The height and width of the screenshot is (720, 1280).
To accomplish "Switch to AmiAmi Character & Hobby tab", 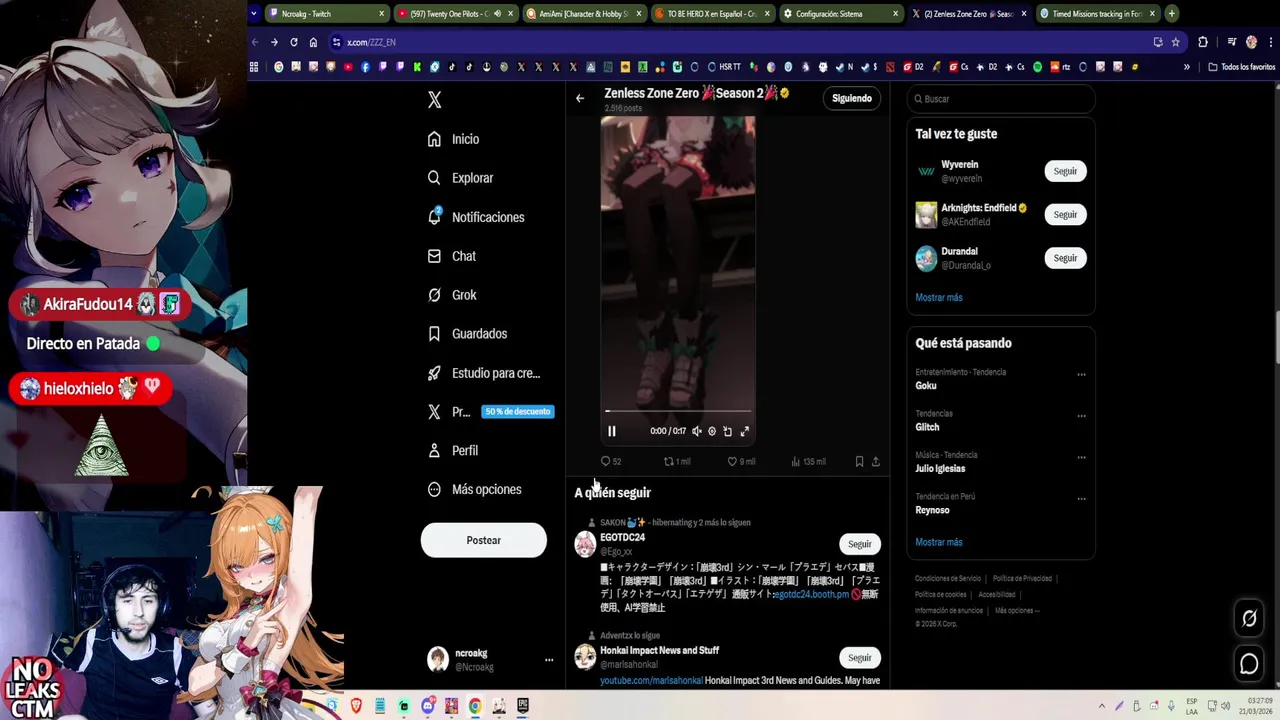I will click(584, 14).
